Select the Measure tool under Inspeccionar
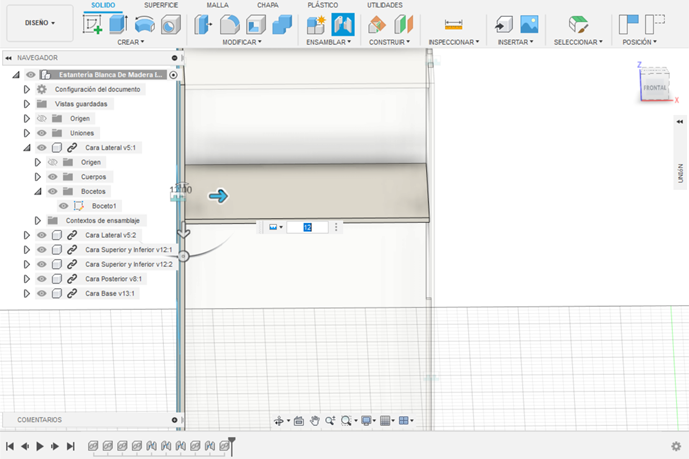 coord(453,25)
